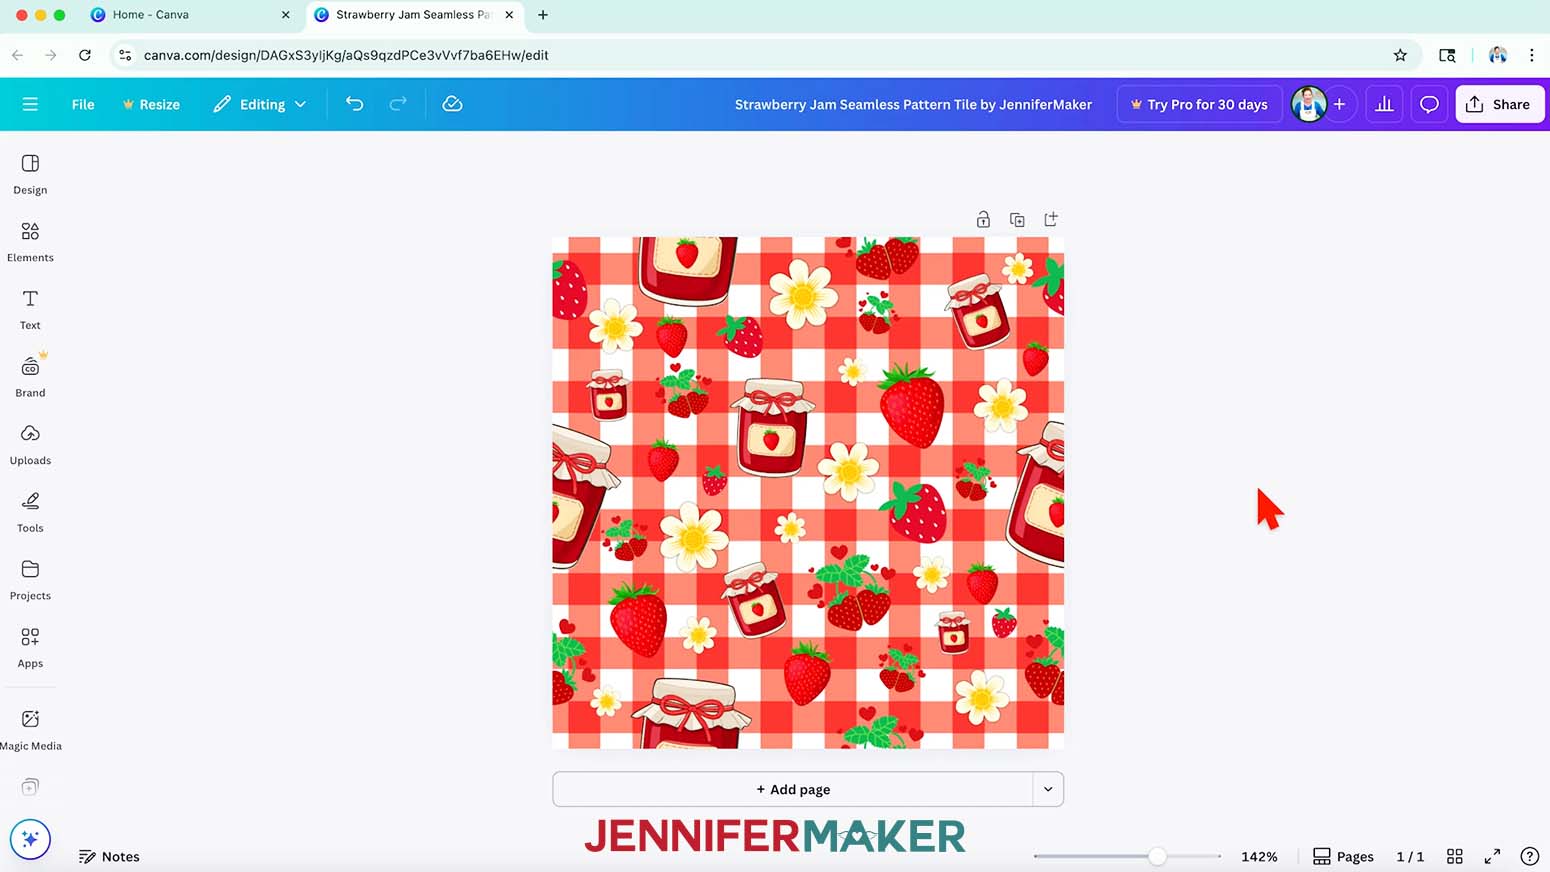Screen dimensions: 1550x872
Task: Open the File menu
Action: tap(83, 104)
